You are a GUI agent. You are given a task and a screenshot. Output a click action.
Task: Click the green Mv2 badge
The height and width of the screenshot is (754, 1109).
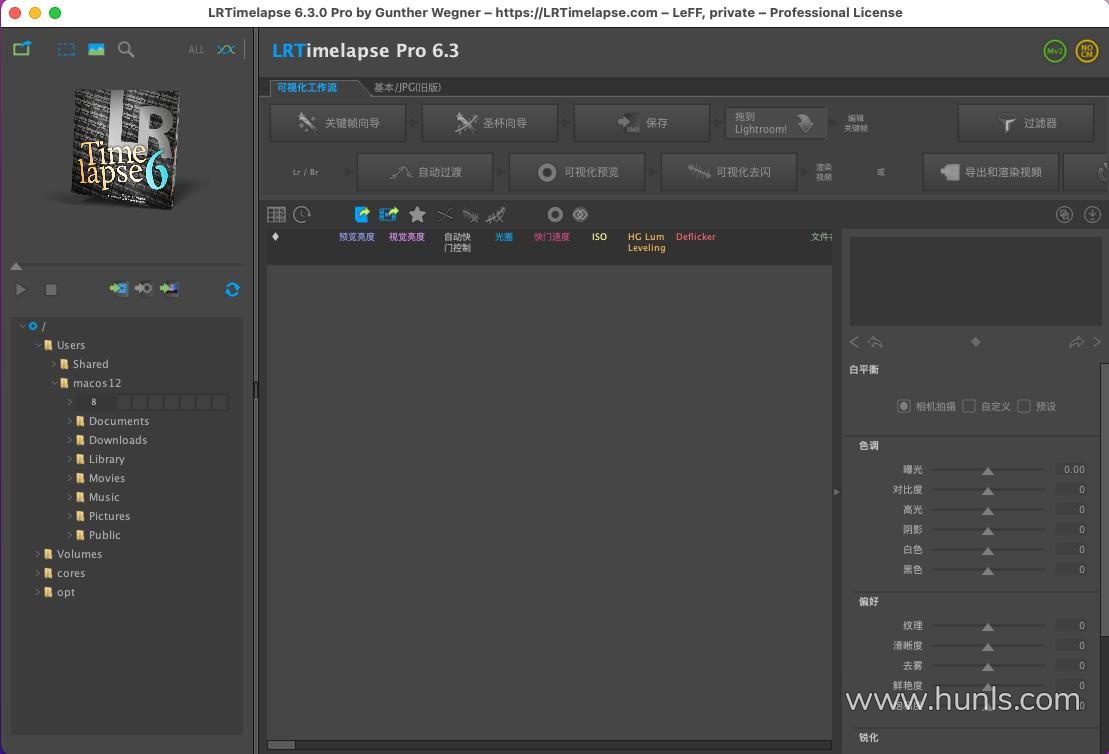pos(1055,51)
